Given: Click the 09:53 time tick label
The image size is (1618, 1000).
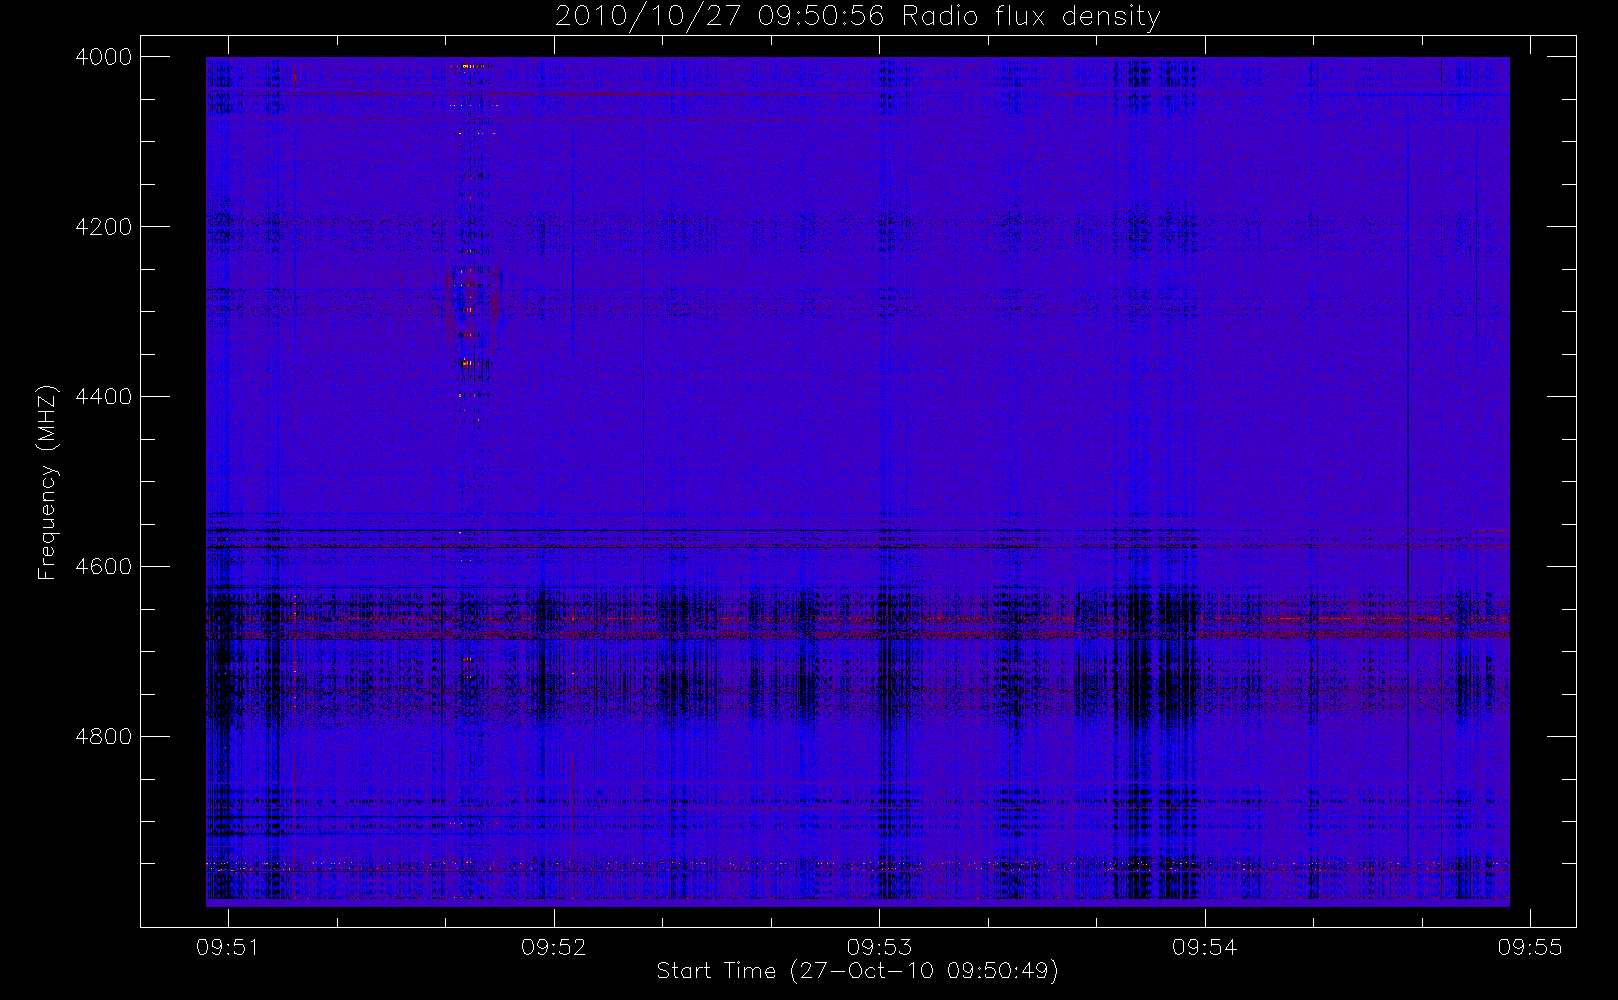Looking at the screenshot, I should 879,947.
